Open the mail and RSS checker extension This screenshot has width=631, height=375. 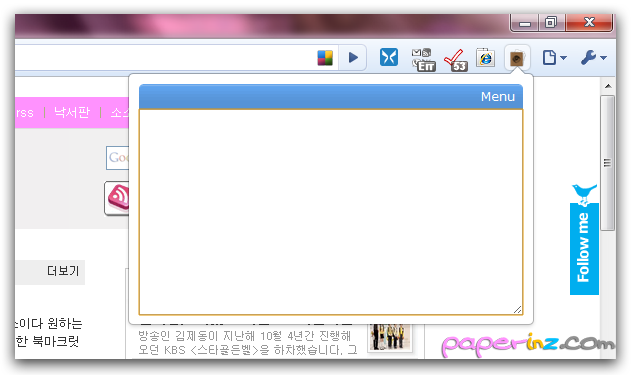pos(423,60)
